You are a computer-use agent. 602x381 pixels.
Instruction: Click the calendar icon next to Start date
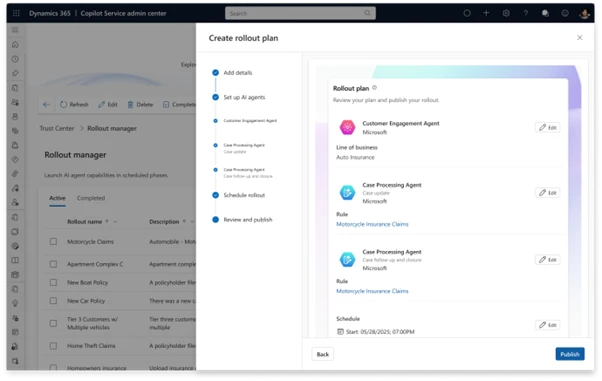[340, 331]
